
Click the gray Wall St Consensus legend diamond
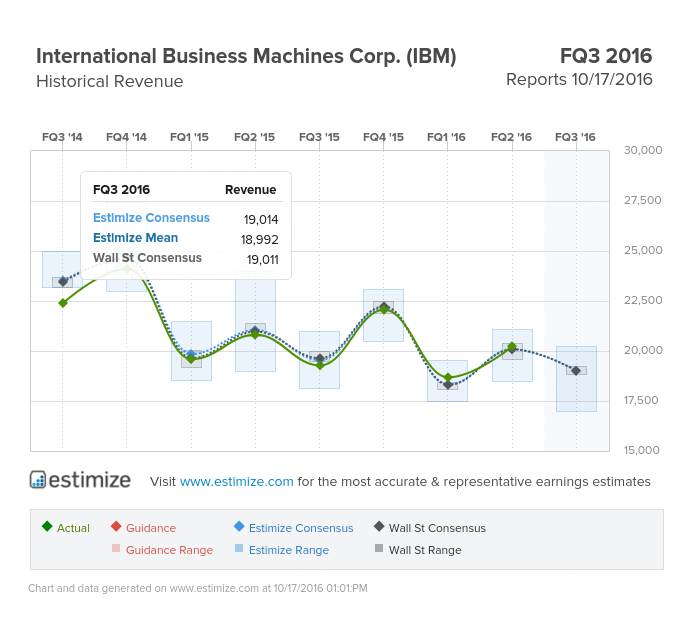click(x=379, y=526)
